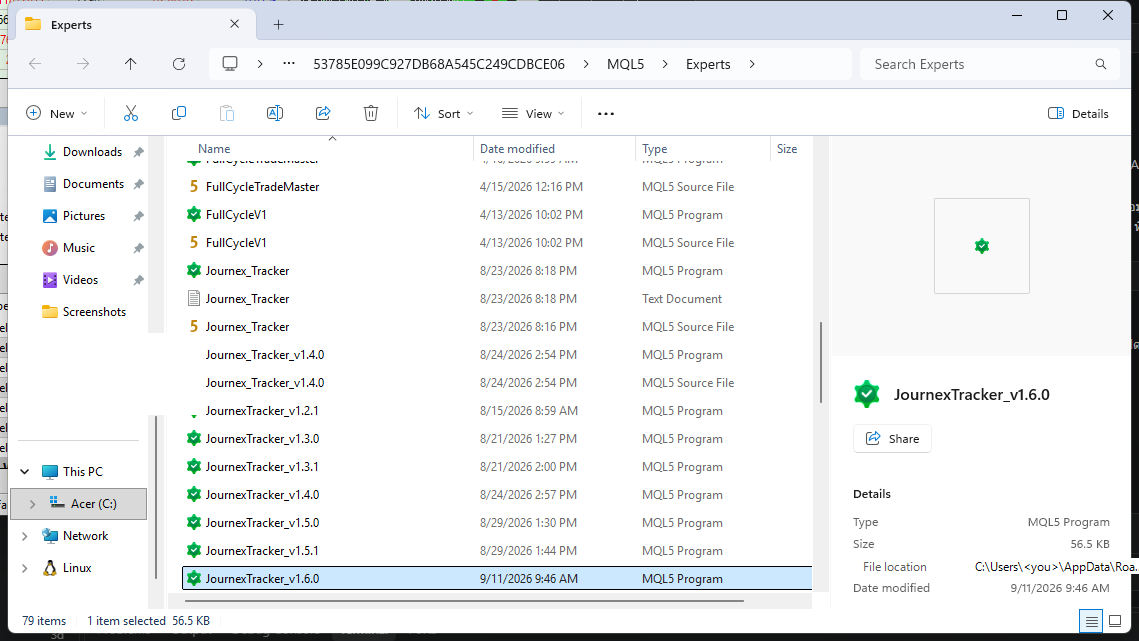Viewport: 1139px width, 641px height.
Task: Click the Copy icon in toolbar
Action: pyautogui.click(x=179, y=113)
